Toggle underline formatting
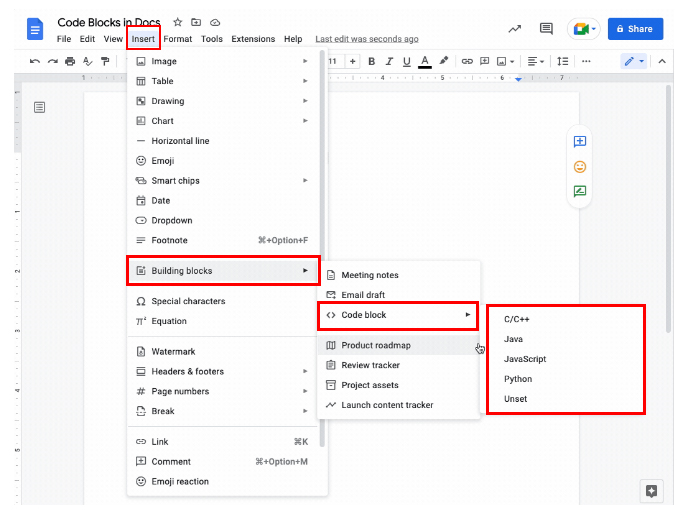The image size is (677, 510). coord(406,62)
